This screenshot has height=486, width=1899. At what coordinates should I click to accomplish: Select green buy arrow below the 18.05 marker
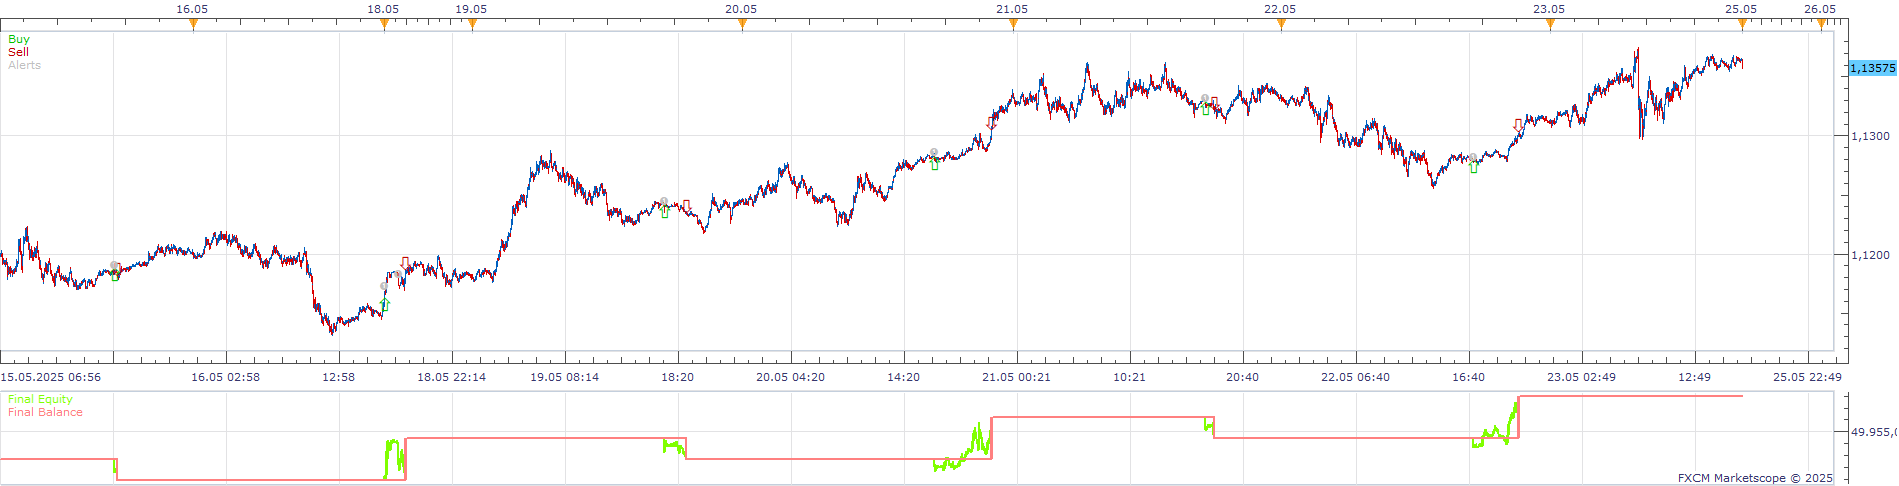click(x=385, y=304)
